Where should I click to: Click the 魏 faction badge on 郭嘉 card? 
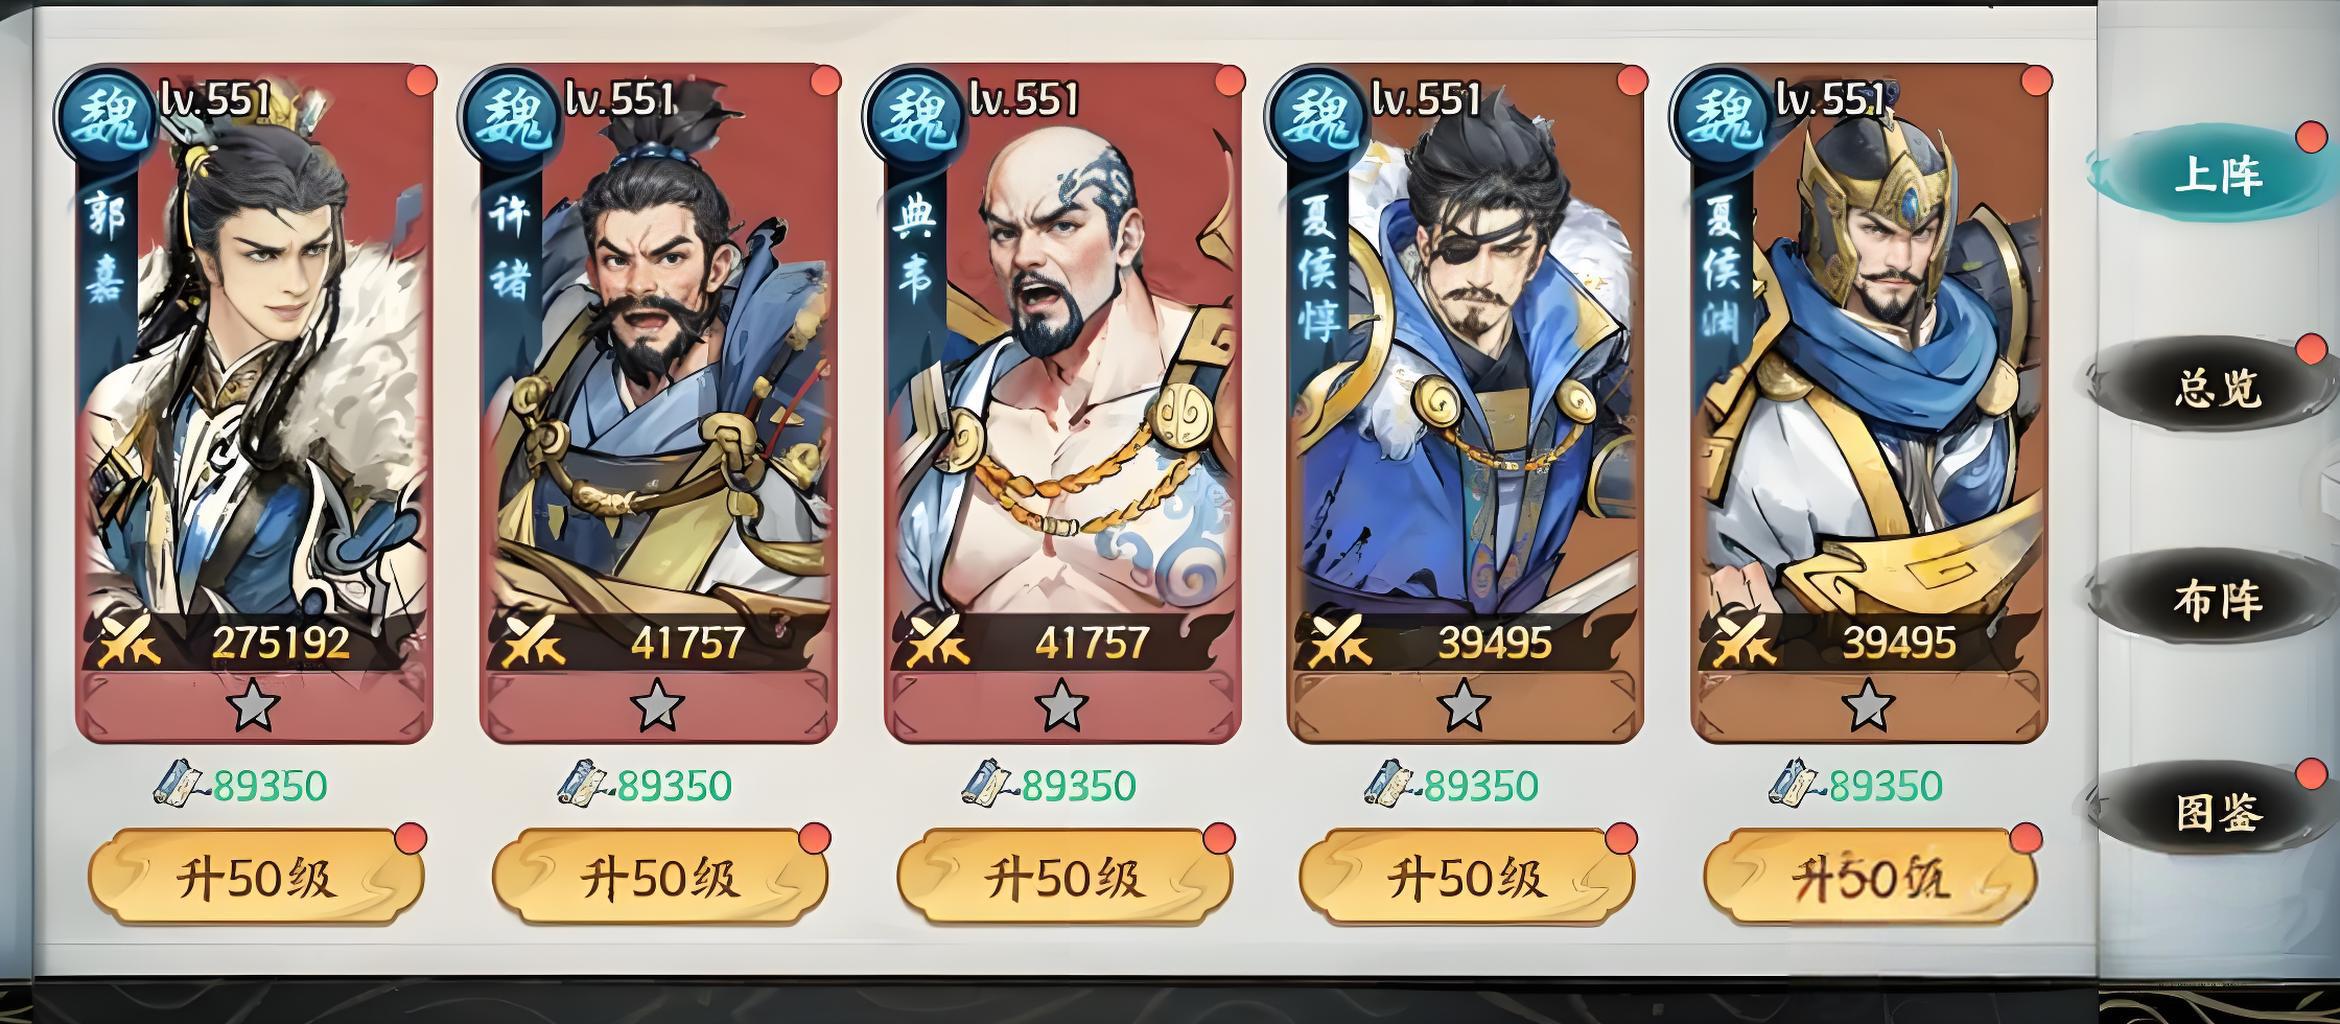(104, 117)
